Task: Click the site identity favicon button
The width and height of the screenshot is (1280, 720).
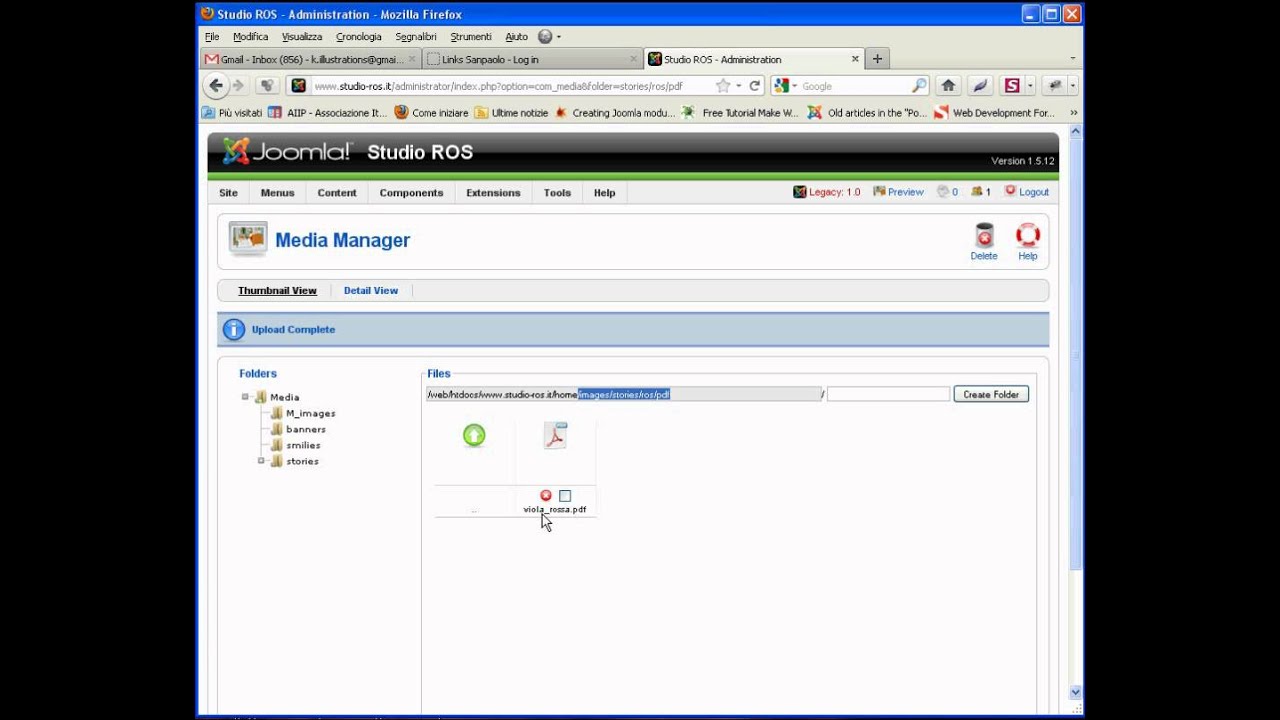Action: click(298, 86)
